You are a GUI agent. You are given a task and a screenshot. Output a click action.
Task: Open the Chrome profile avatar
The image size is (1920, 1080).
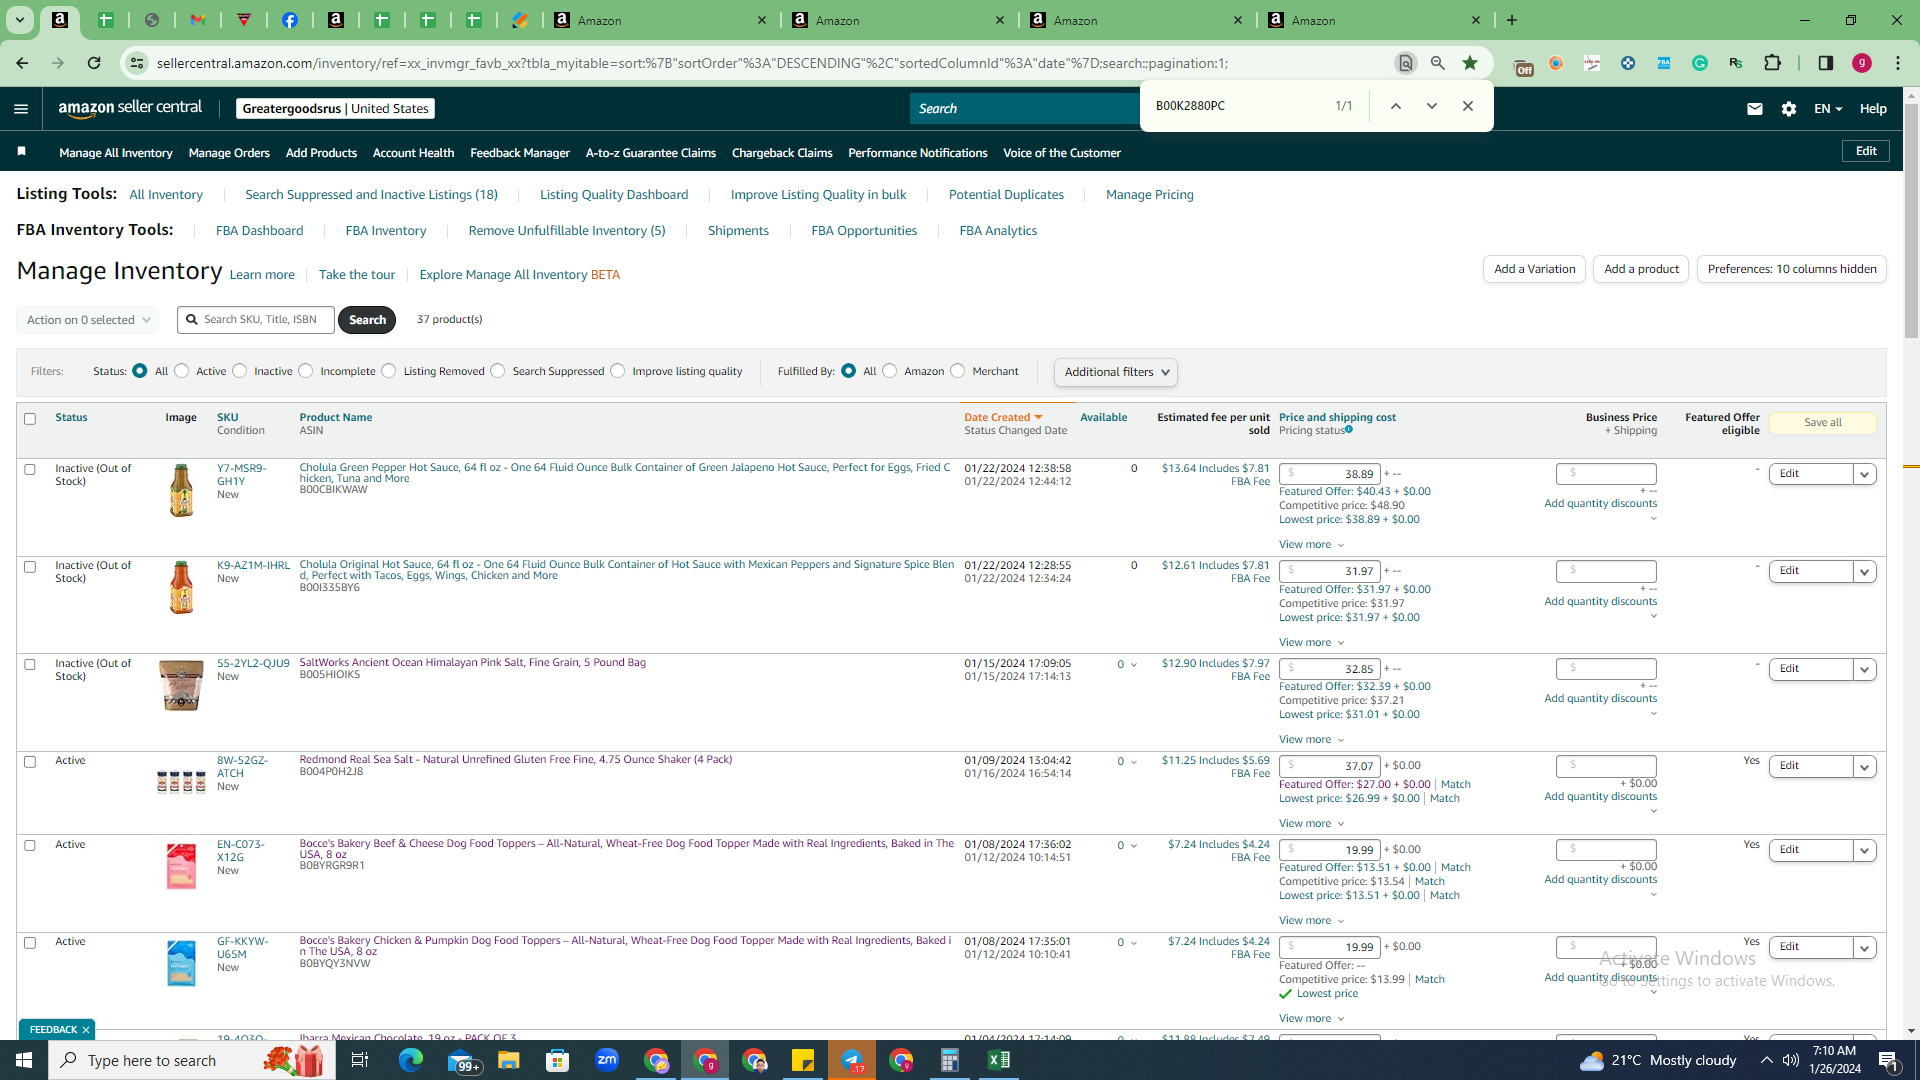click(1862, 63)
